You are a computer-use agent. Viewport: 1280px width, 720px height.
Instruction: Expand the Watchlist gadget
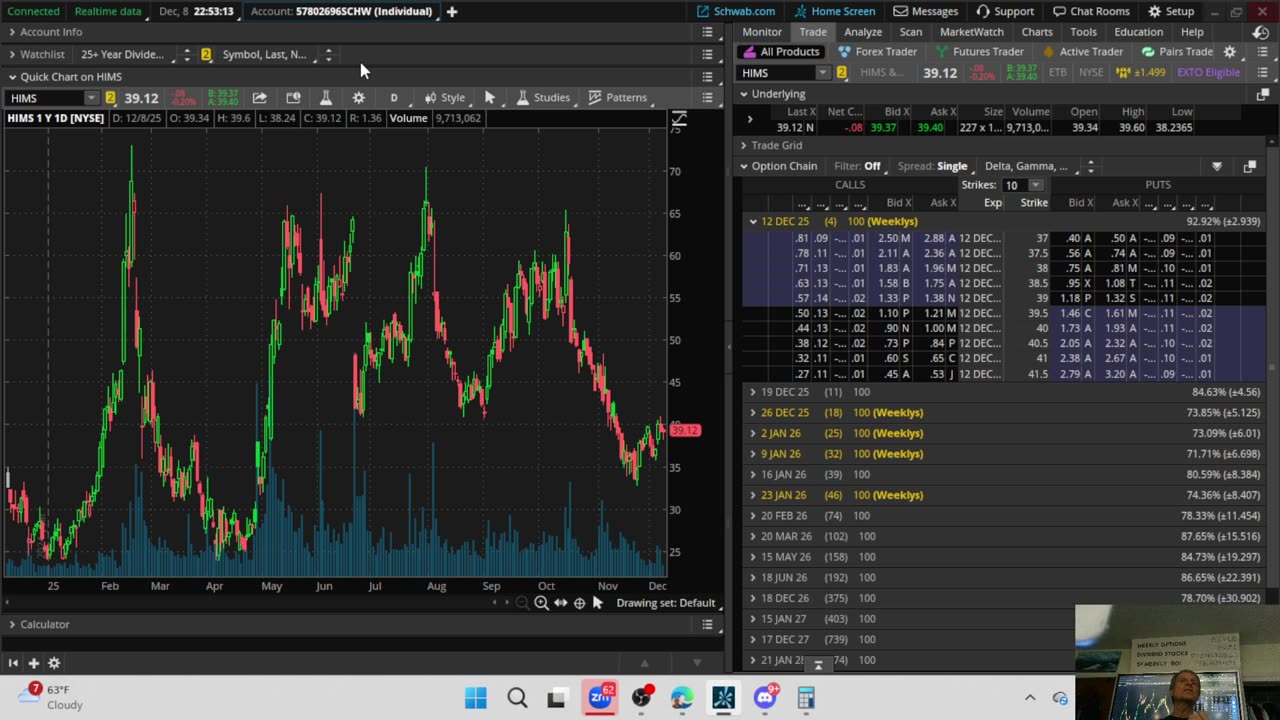12,54
